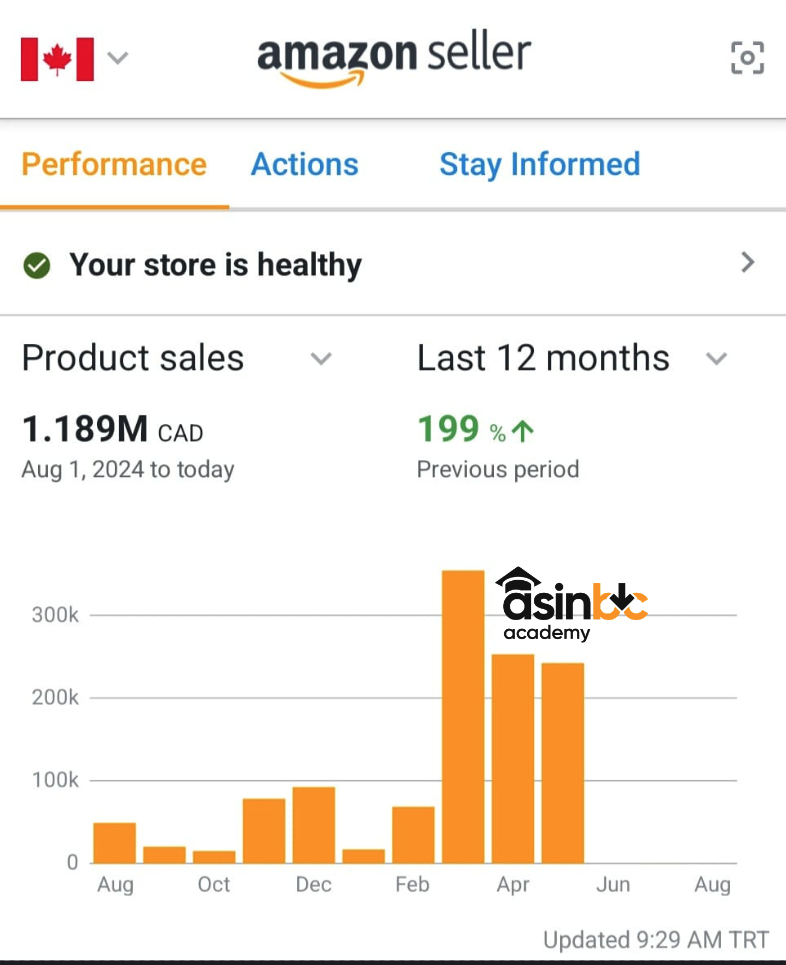Tap the Updated 9:29 AM TRT timestamp

click(655, 940)
